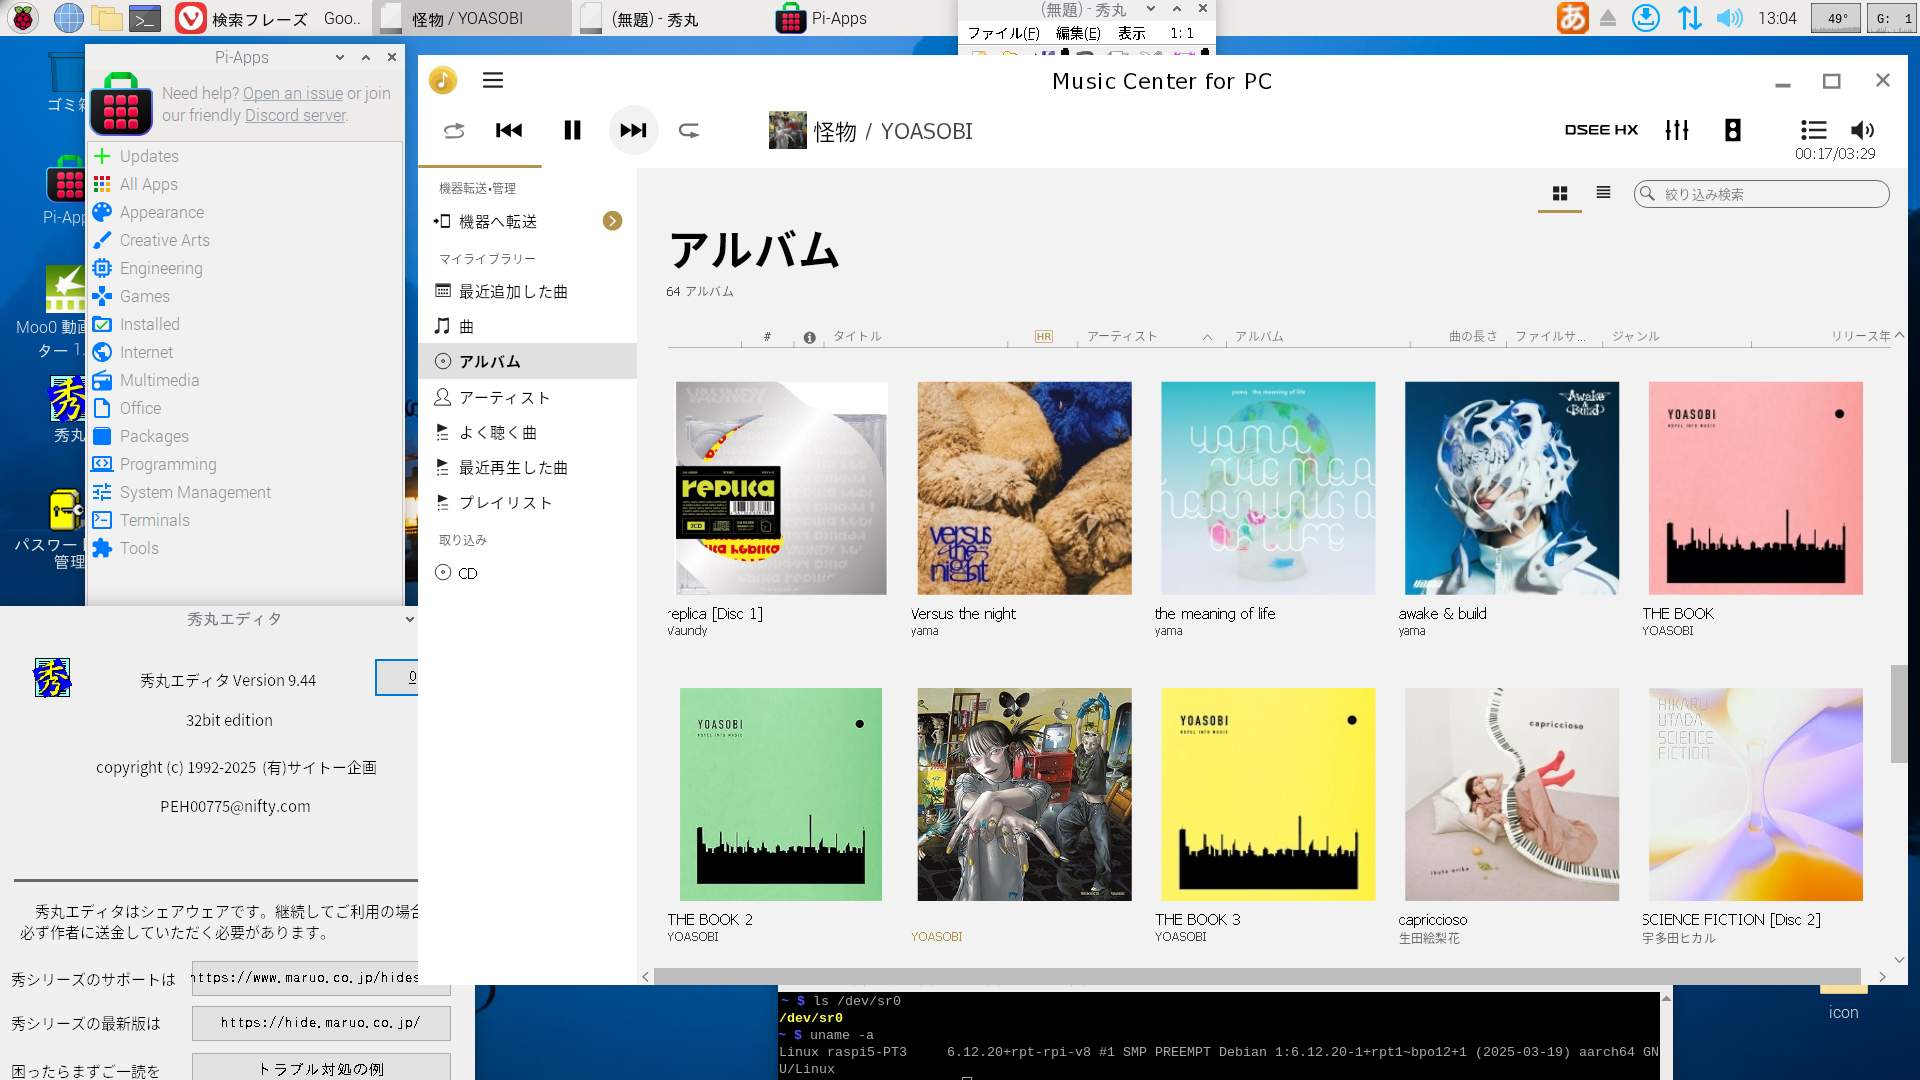Sort by the 曲の長さ column header
Image resolution: width=1920 pixels, height=1080 pixels.
pyautogui.click(x=1473, y=336)
